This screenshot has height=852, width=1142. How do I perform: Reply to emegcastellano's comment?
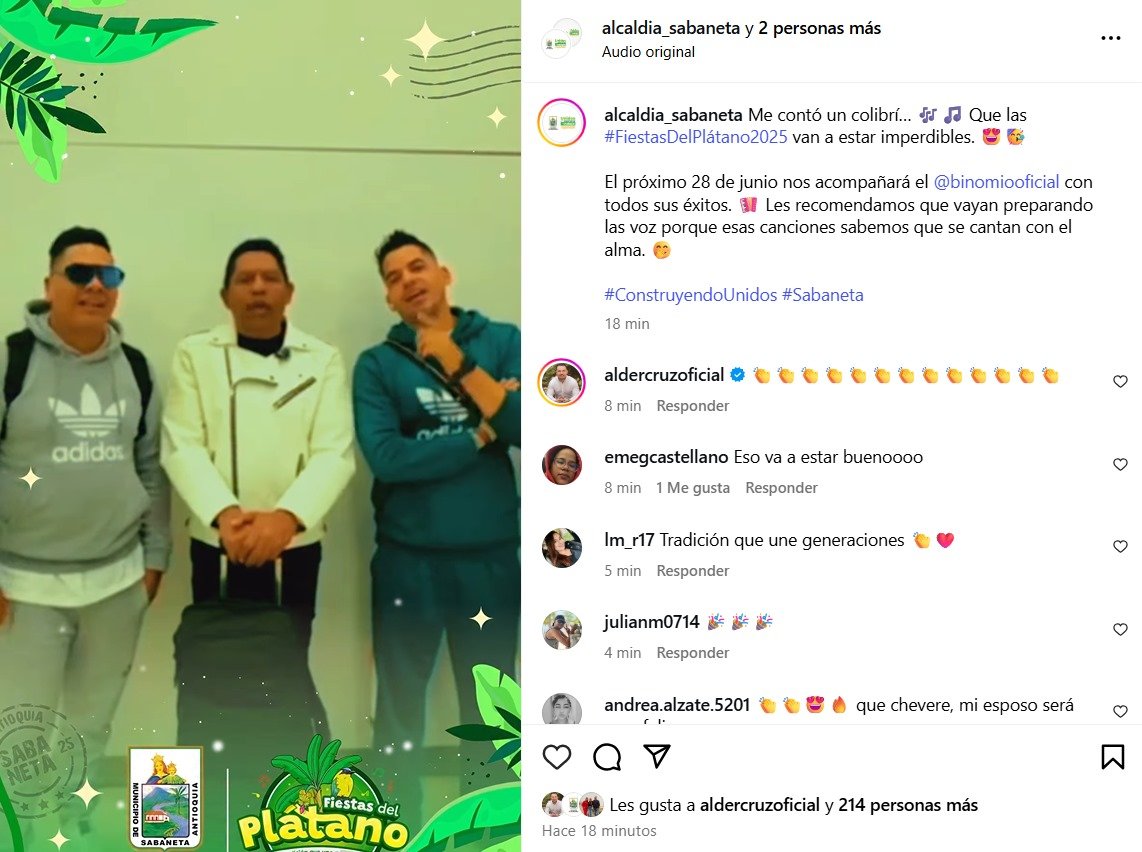coord(781,488)
